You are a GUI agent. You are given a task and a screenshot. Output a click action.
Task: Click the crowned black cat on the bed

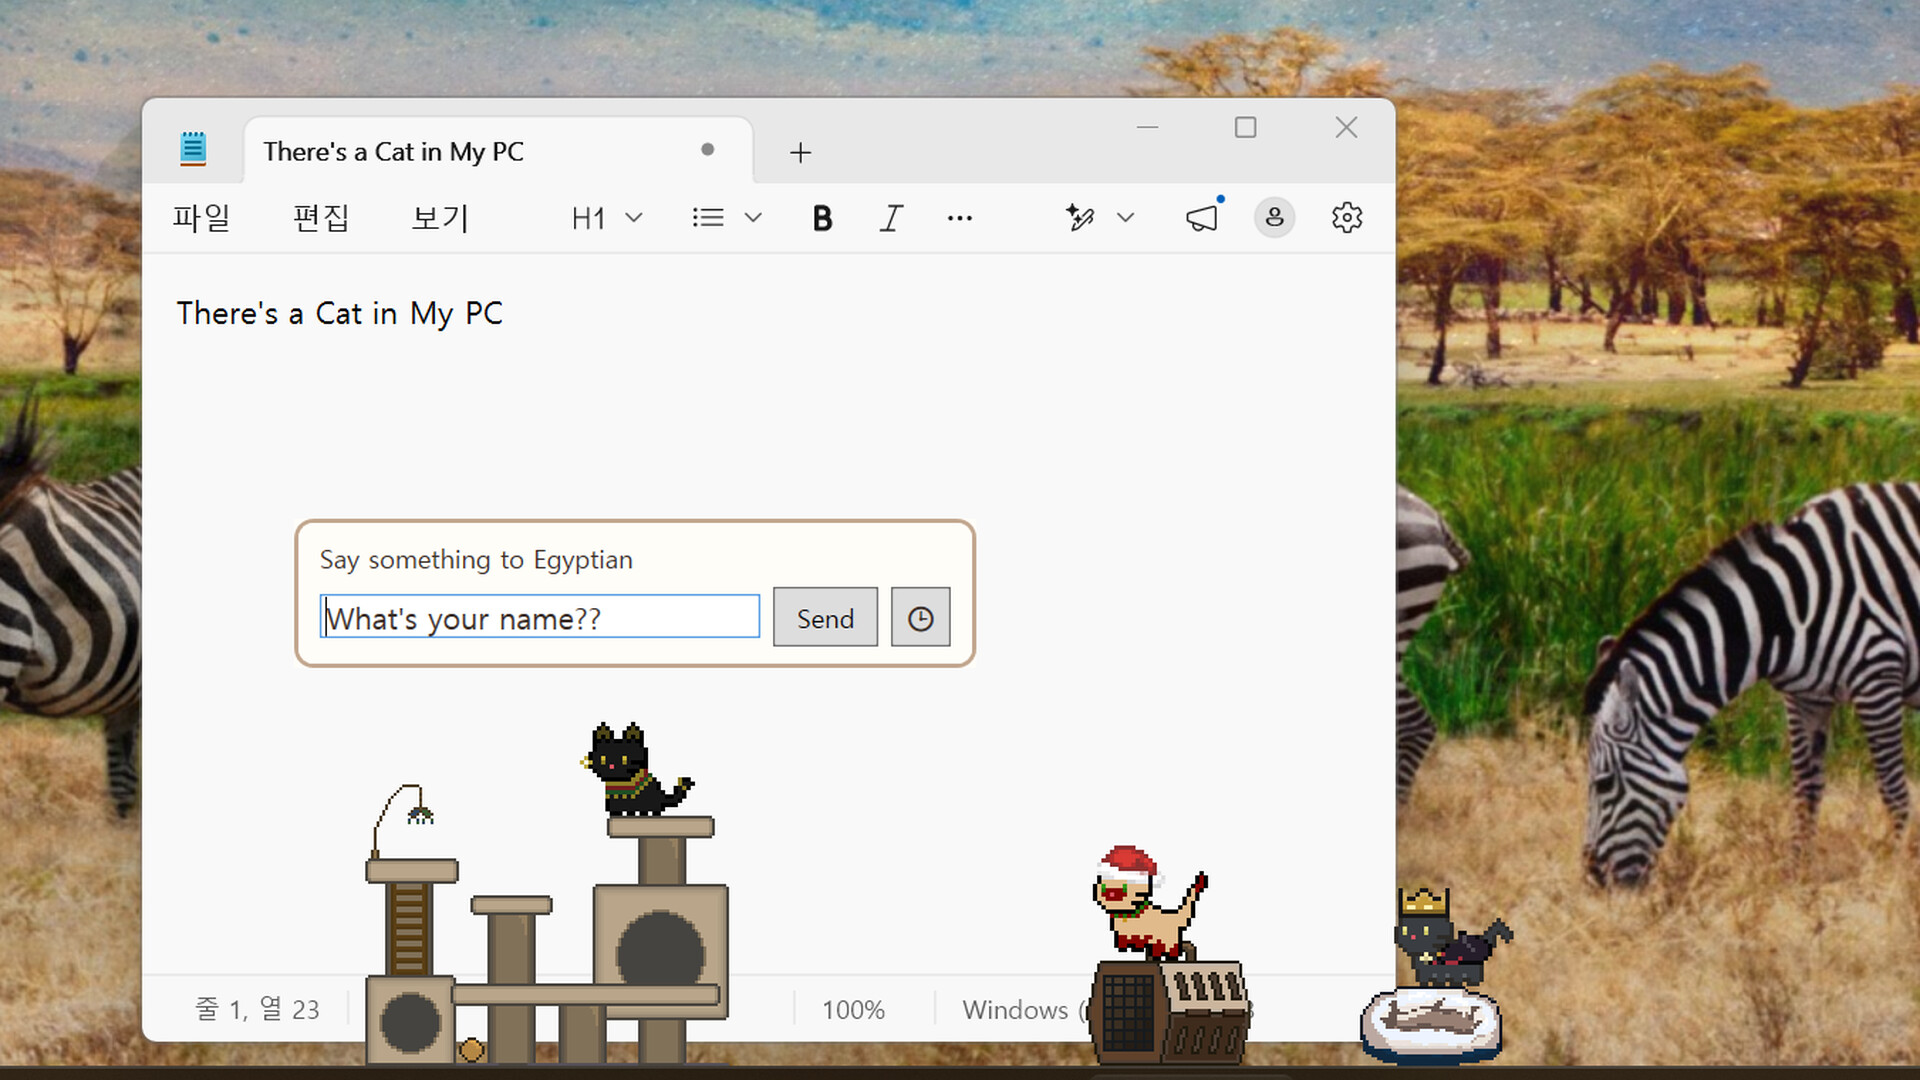click(x=1452, y=938)
